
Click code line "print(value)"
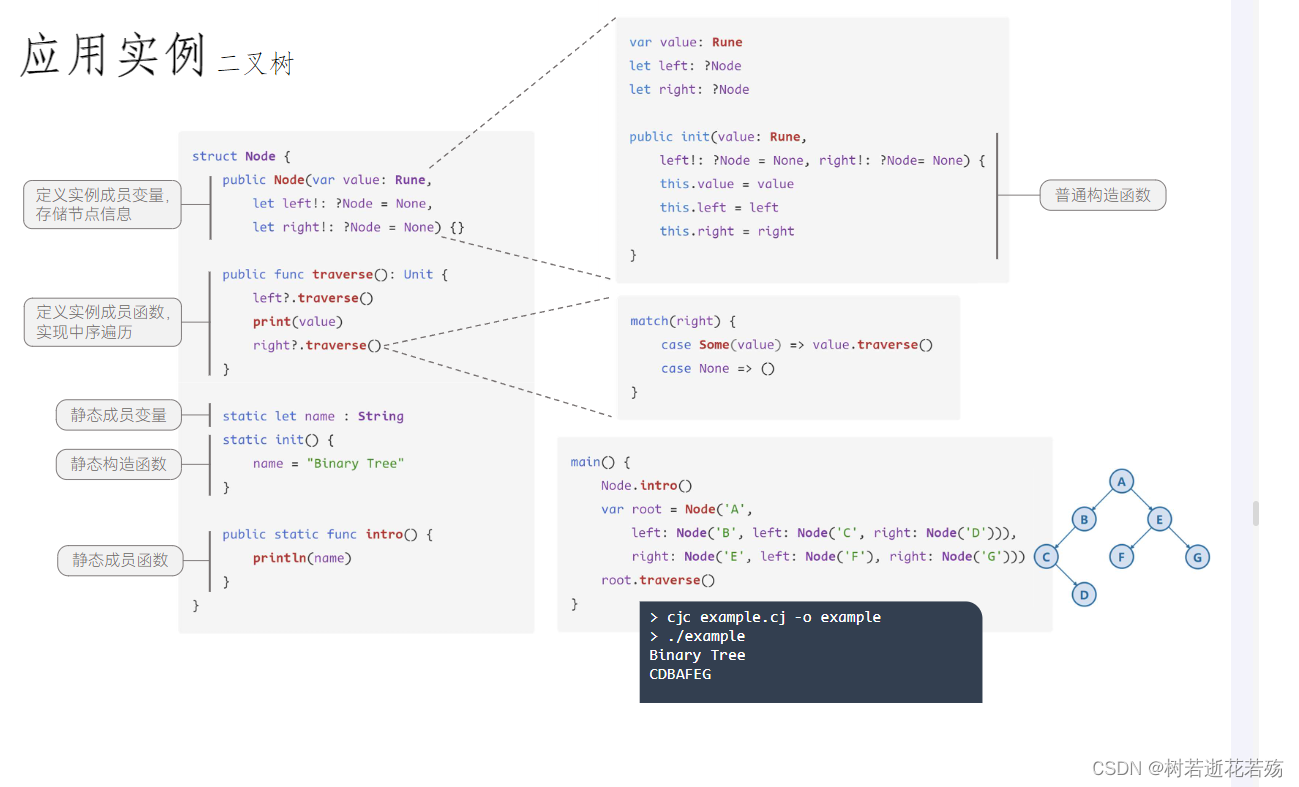click(297, 321)
